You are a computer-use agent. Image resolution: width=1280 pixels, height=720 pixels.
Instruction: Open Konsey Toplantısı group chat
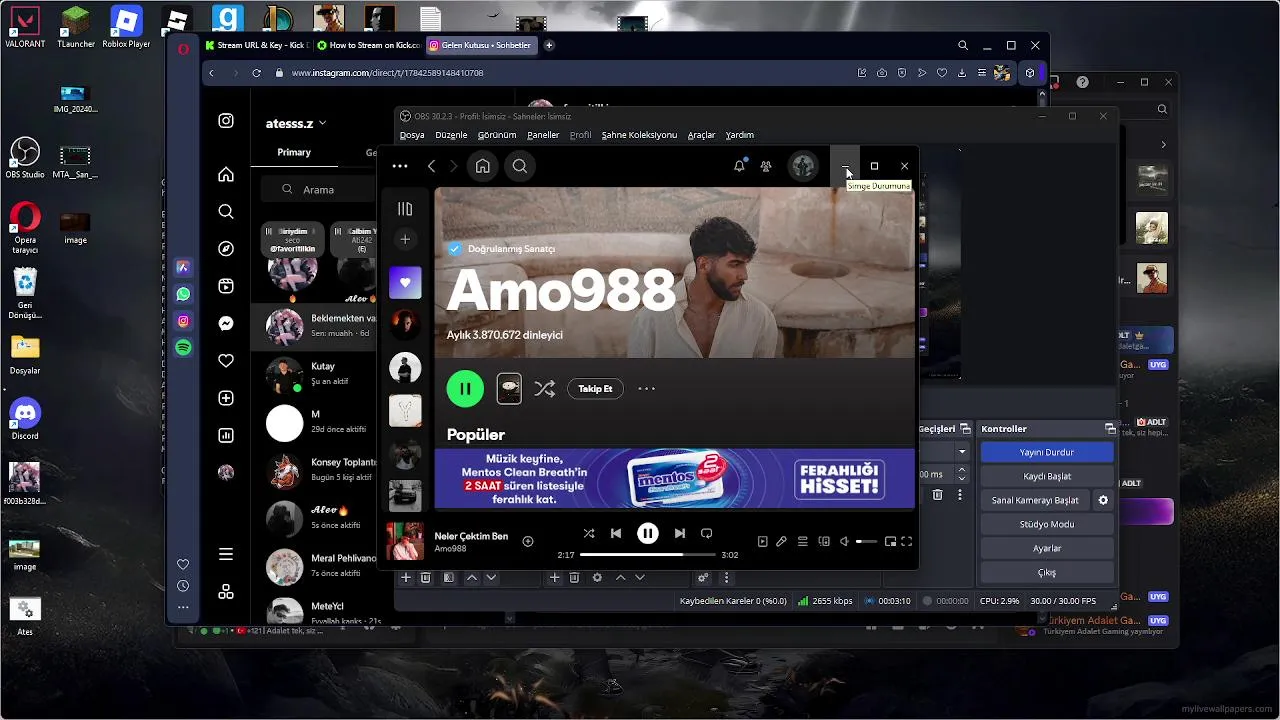coord(313,469)
